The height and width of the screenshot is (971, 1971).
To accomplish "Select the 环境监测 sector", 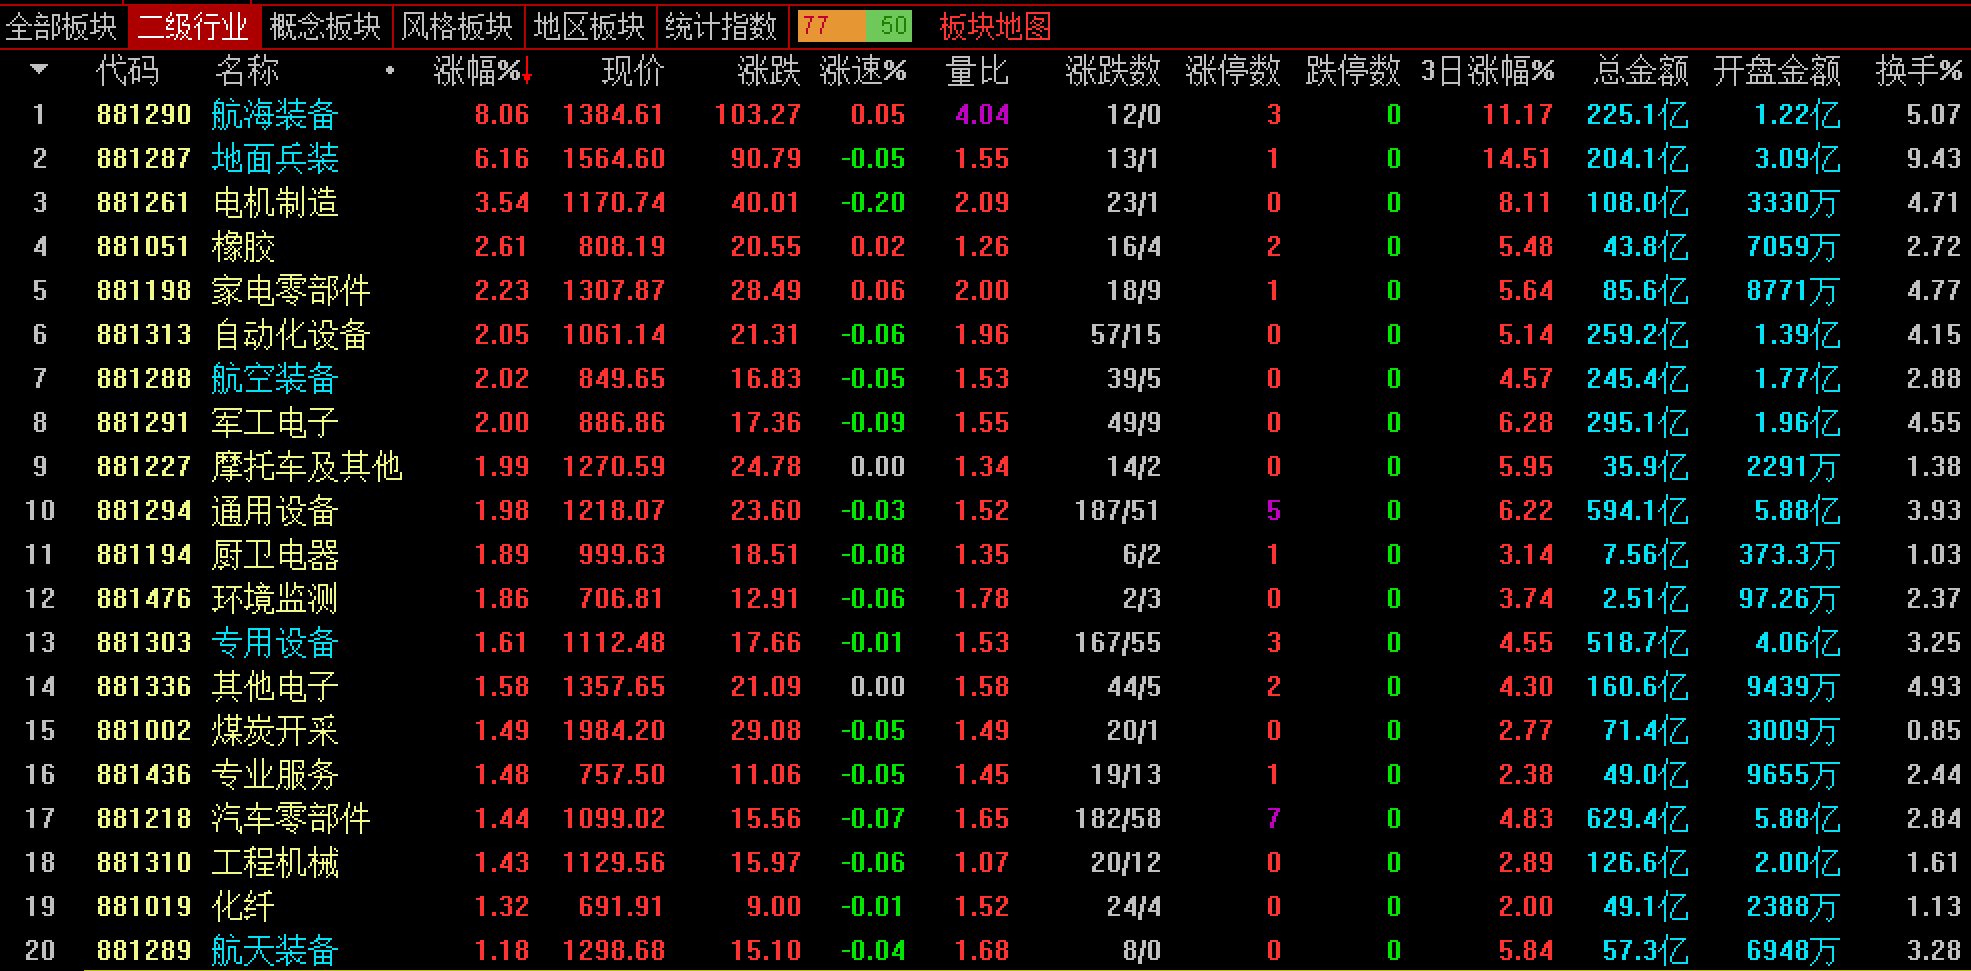I will [x=275, y=598].
